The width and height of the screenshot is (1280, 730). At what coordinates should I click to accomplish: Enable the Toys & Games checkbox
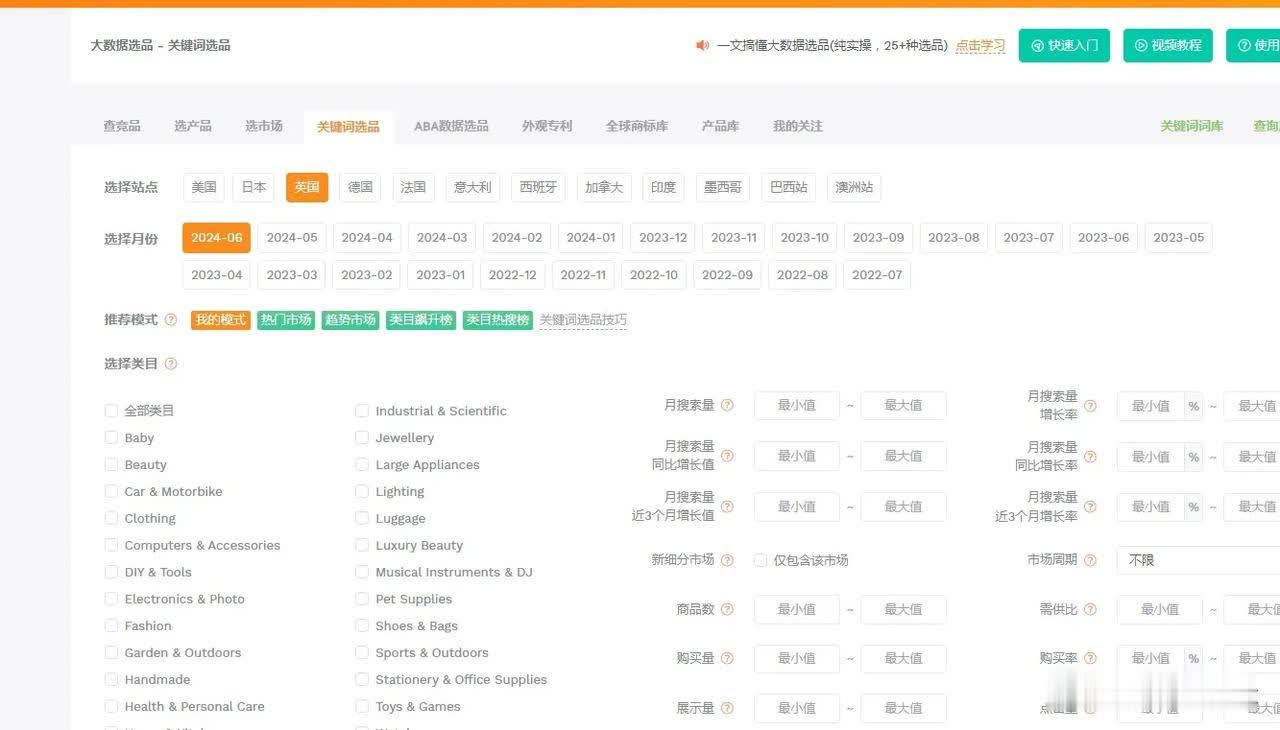click(x=362, y=706)
